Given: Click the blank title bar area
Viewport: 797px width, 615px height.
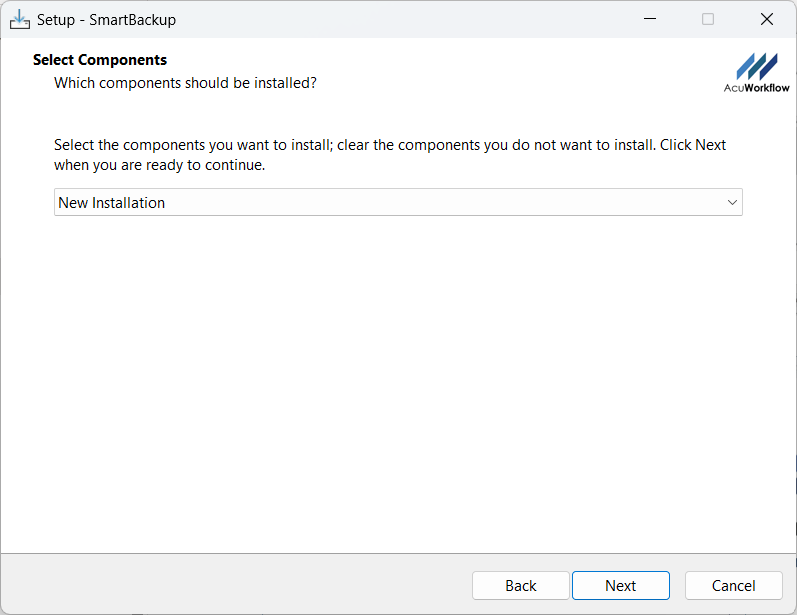Looking at the screenshot, I should (x=400, y=19).
